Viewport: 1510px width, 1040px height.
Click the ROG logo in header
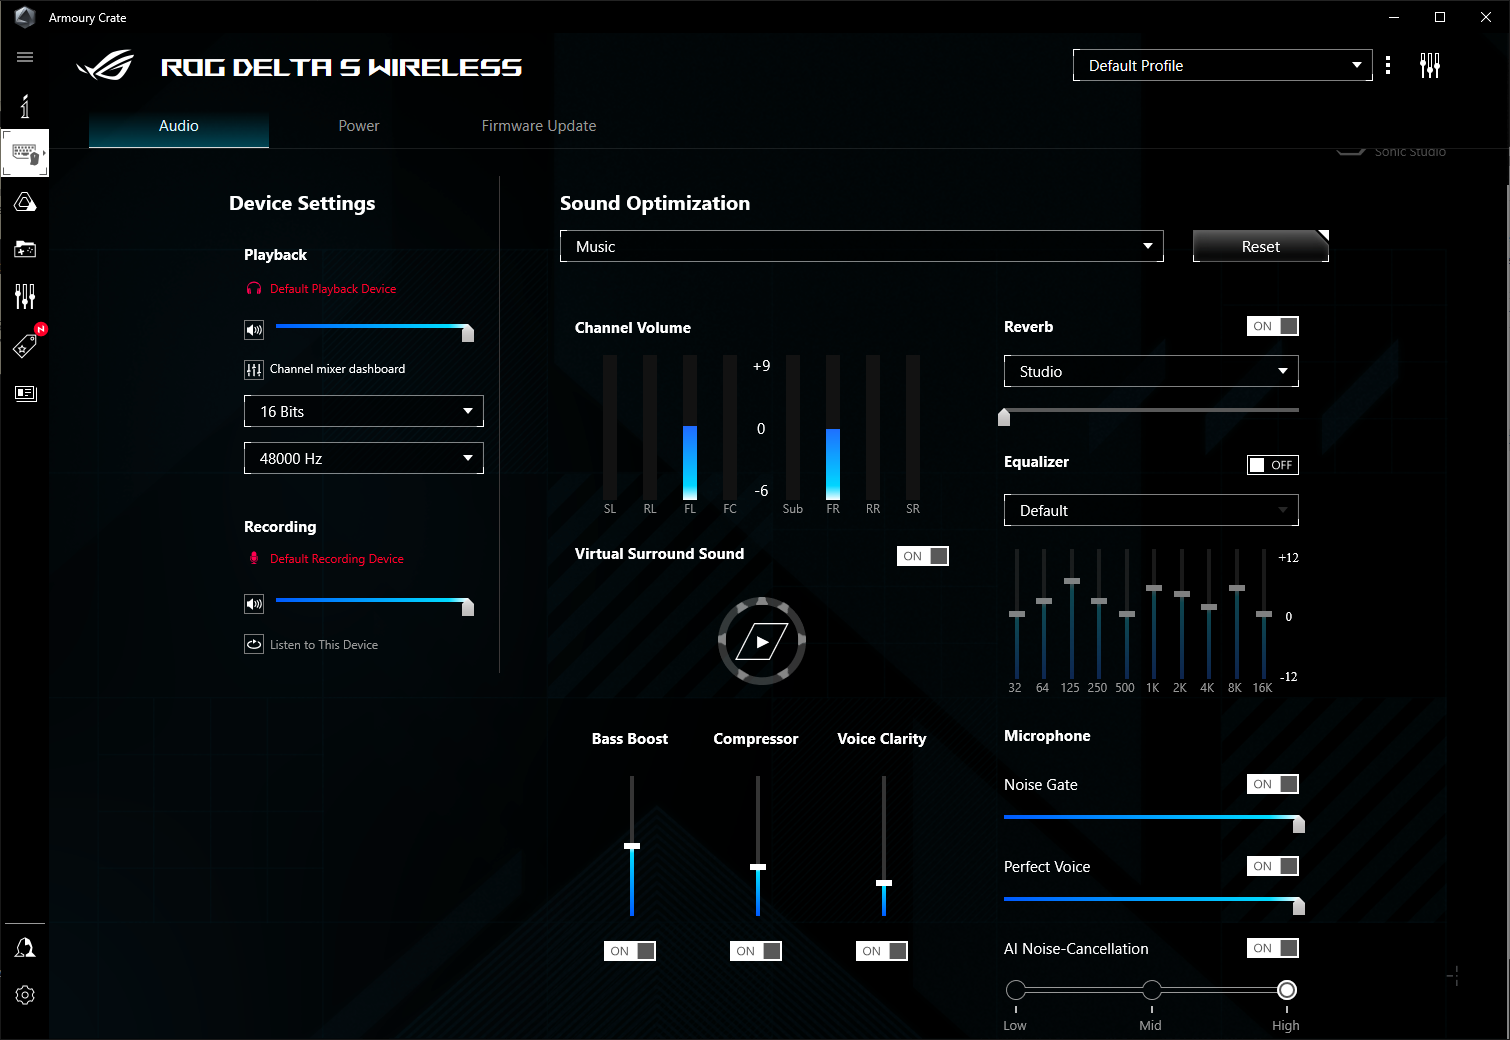coord(105,66)
